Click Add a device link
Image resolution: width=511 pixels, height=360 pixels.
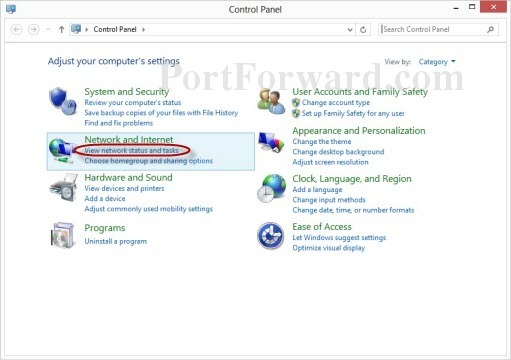pos(105,199)
